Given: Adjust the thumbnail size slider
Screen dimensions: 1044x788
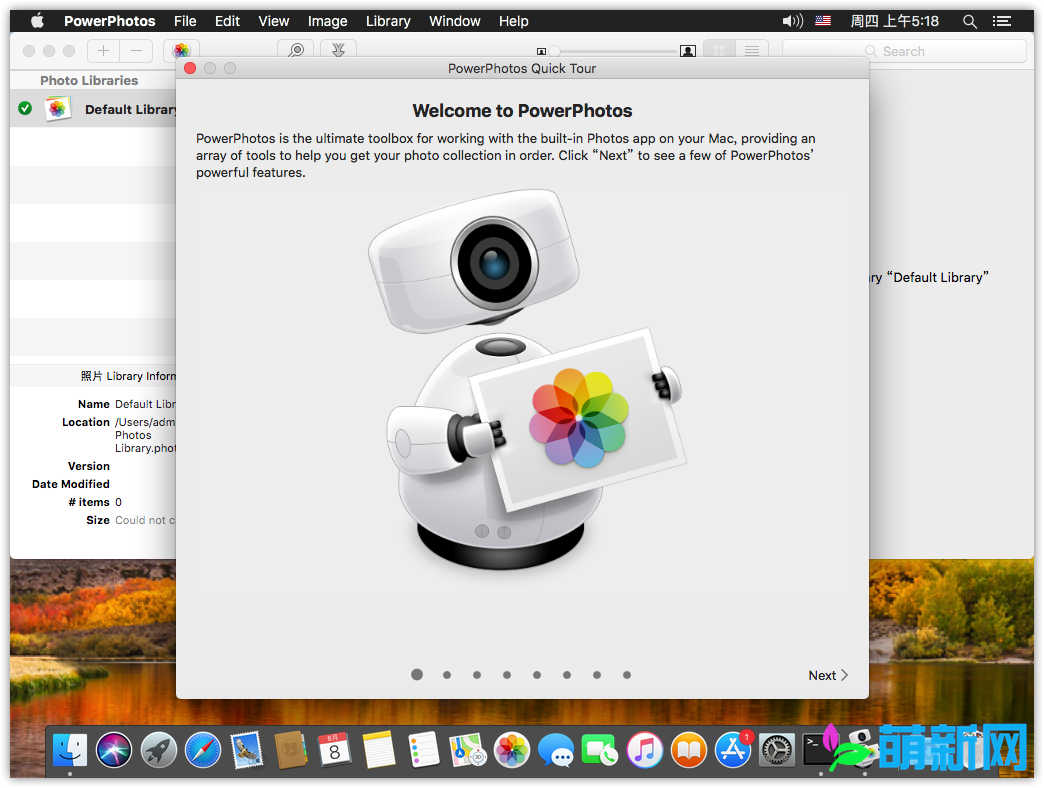Looking at the screenshot, I should (x=554, y=51).
